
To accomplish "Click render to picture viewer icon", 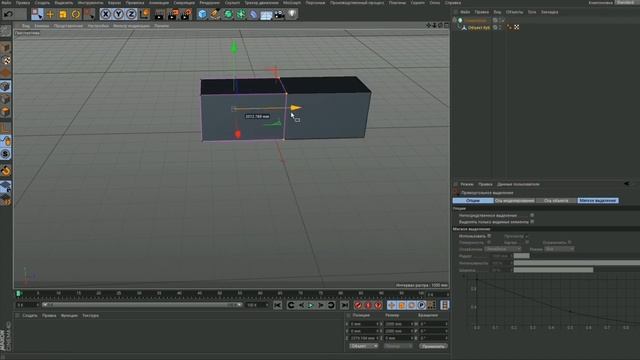I will point(173,14).
